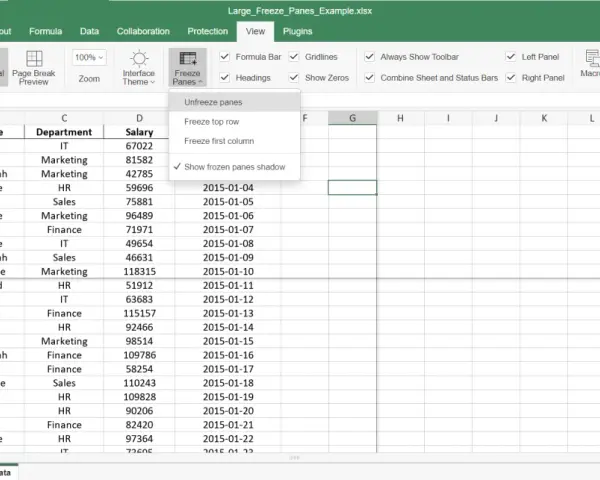The image size is (600, 480).
Task: Toggle Always Show Toolbar checkbox
Action: coord(369,57)
